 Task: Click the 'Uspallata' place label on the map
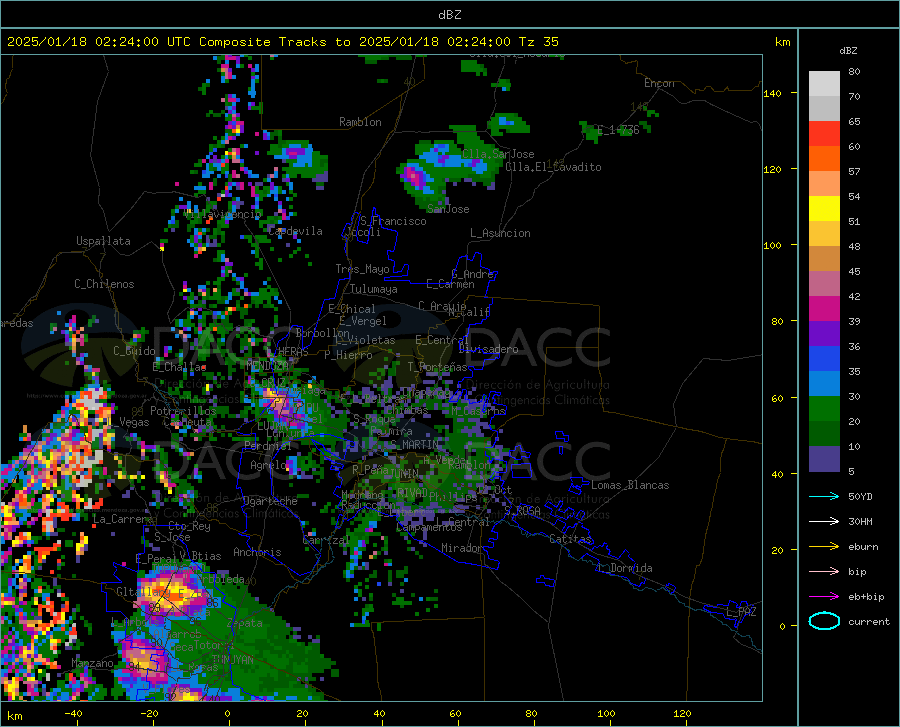pyautogui.click(x=103, y=241)
